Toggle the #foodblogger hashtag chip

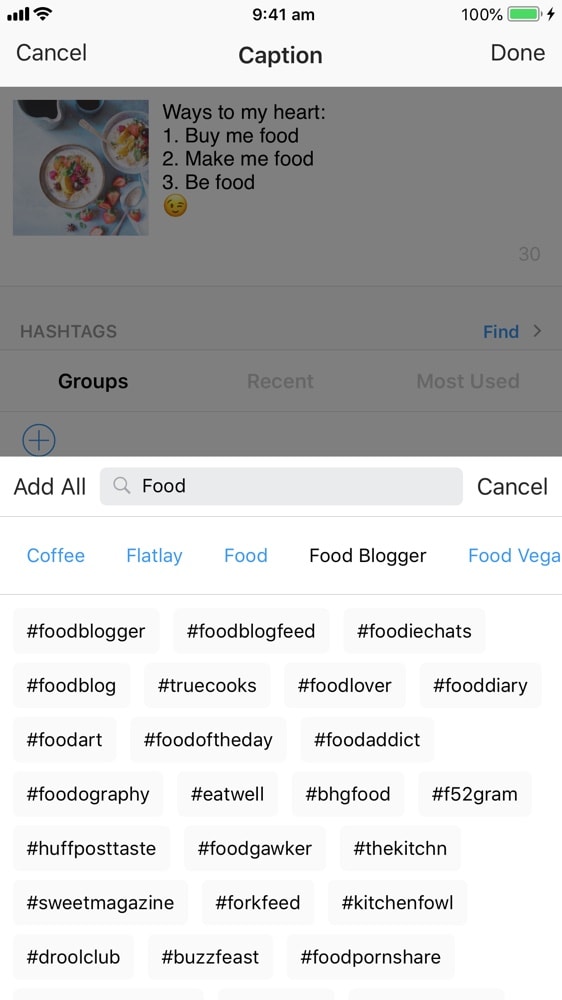(86, 631)
